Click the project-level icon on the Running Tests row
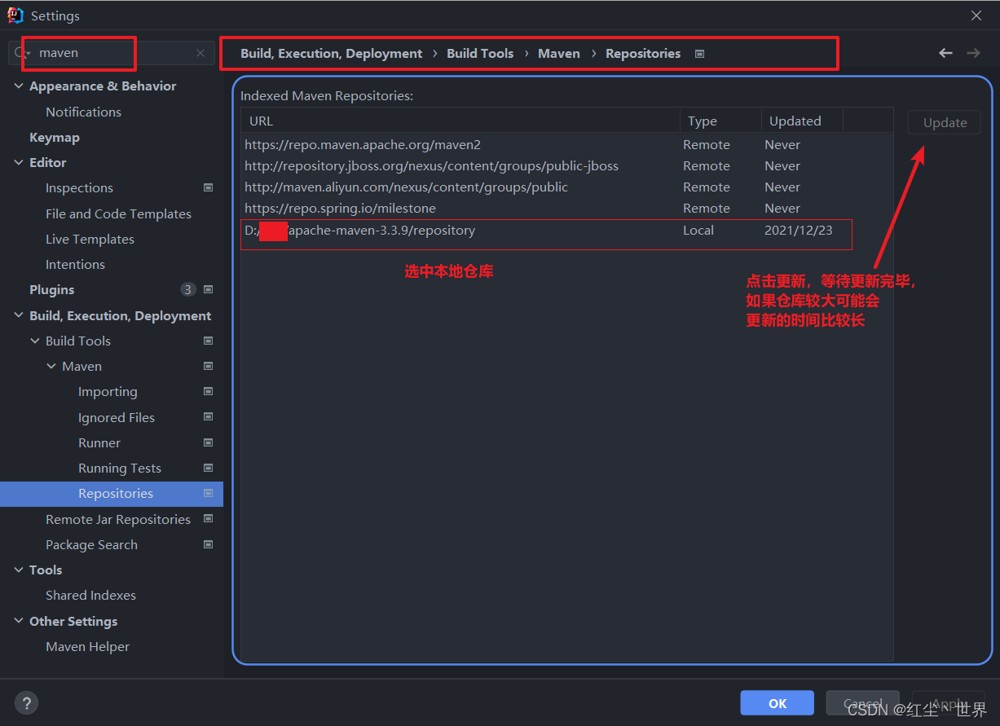1000x726 pixels. [x=208, y=468]
